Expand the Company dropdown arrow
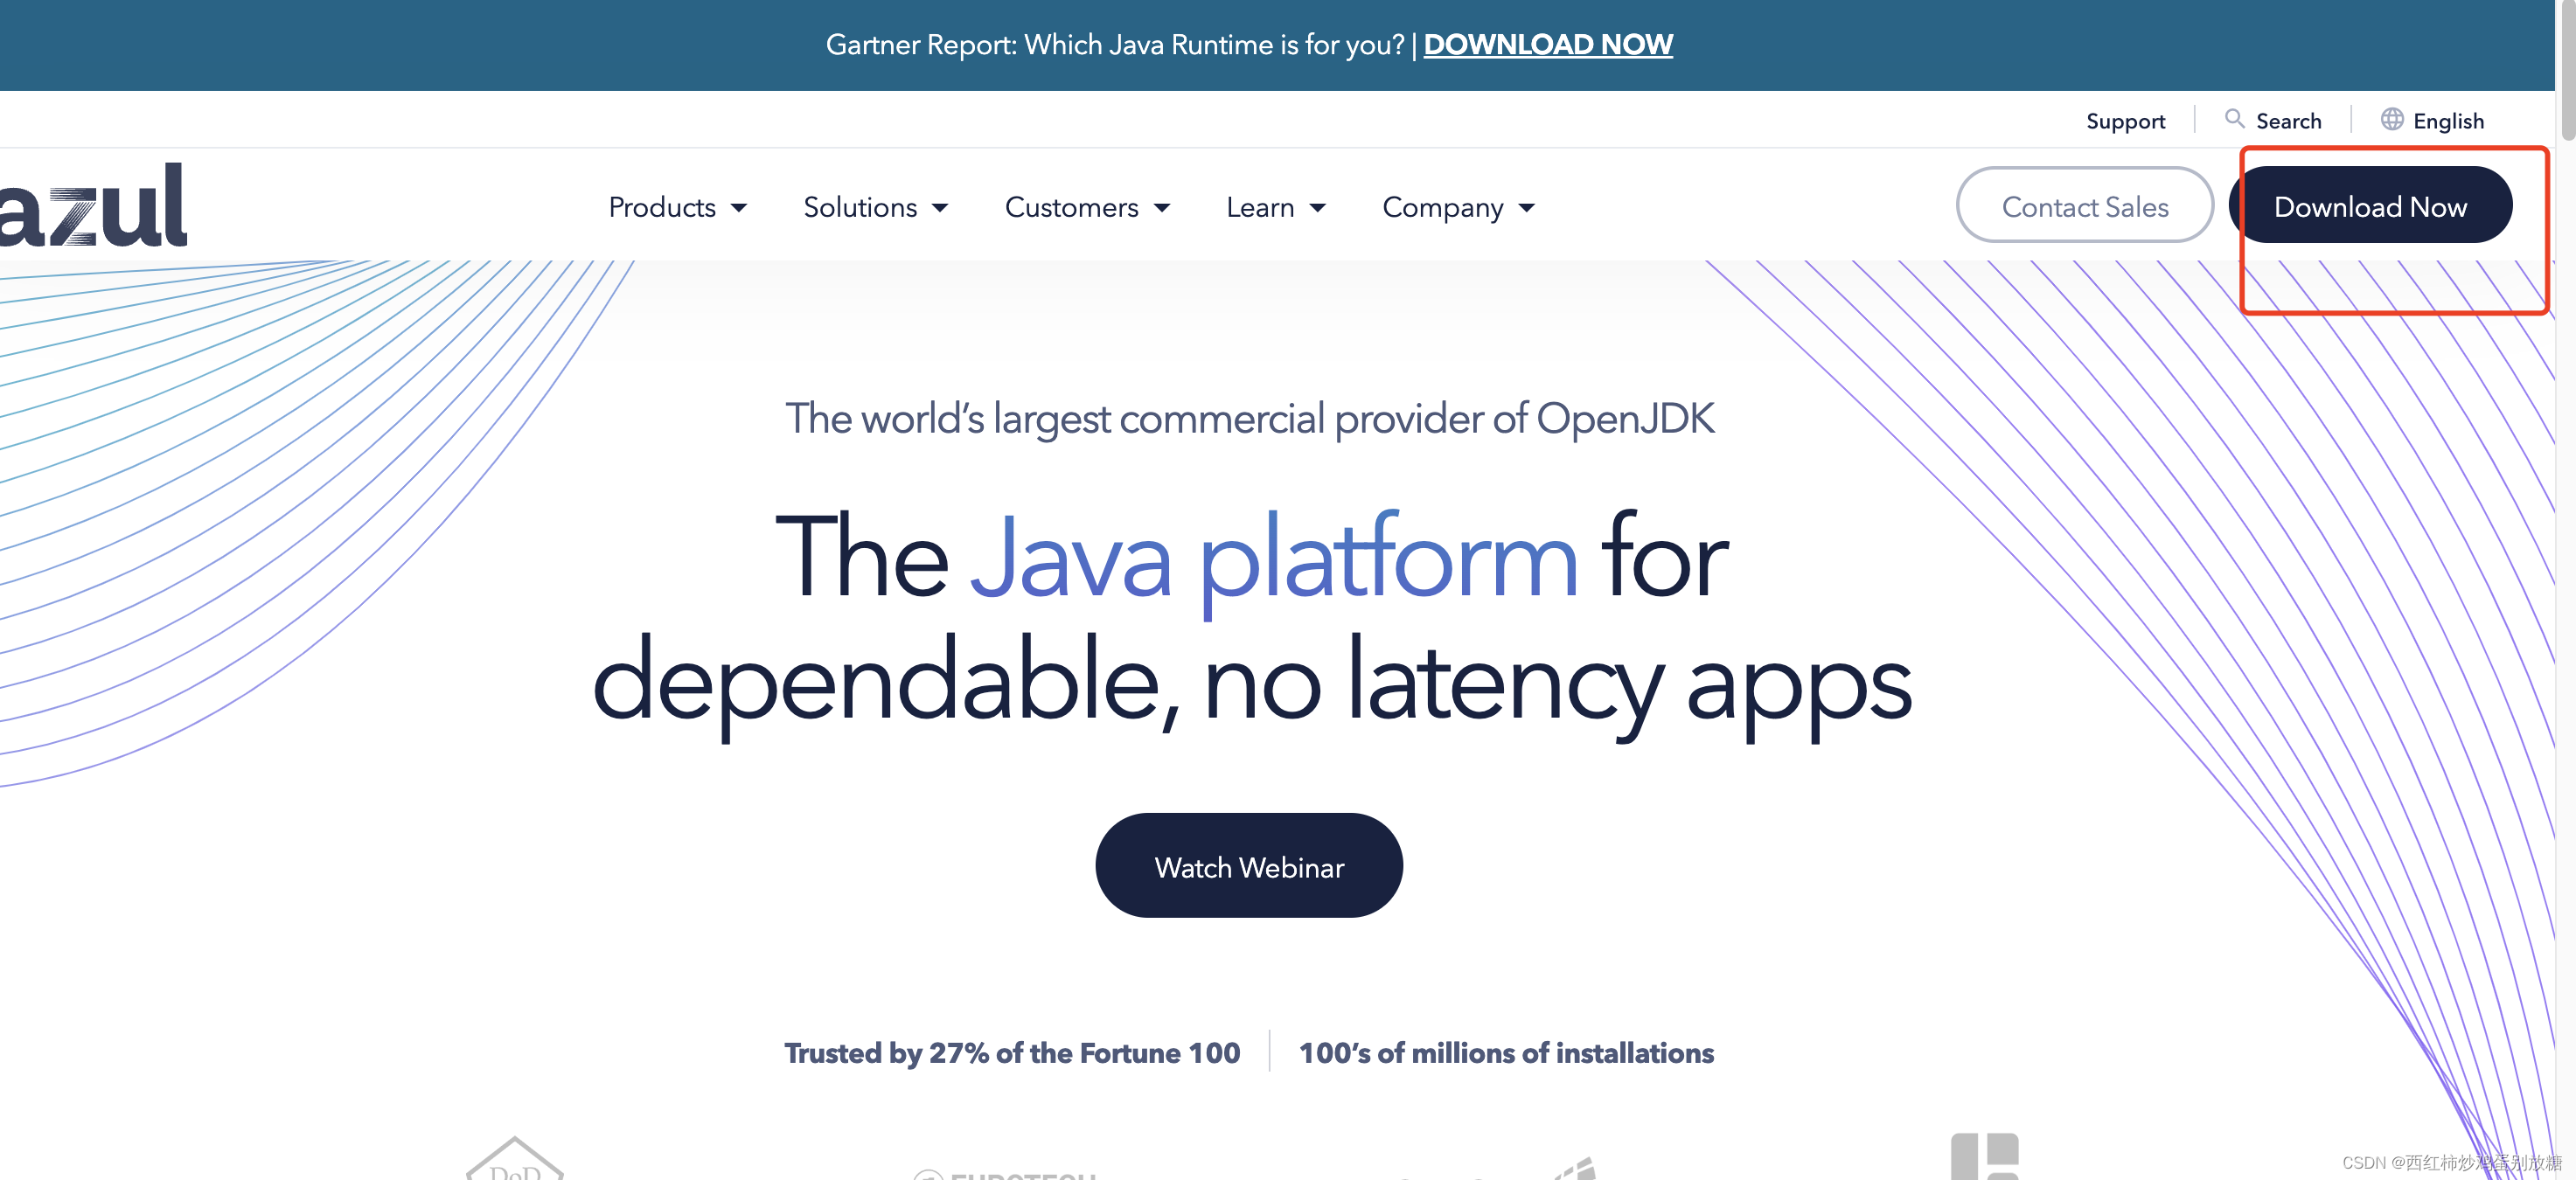Screen dimensions: 2576x1180 tap(1527, 208)
